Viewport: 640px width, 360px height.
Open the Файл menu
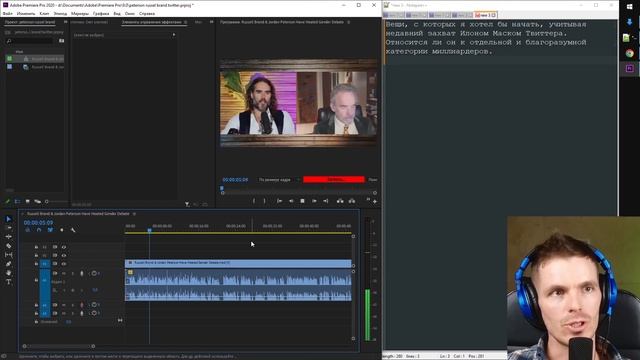[7, 13]
